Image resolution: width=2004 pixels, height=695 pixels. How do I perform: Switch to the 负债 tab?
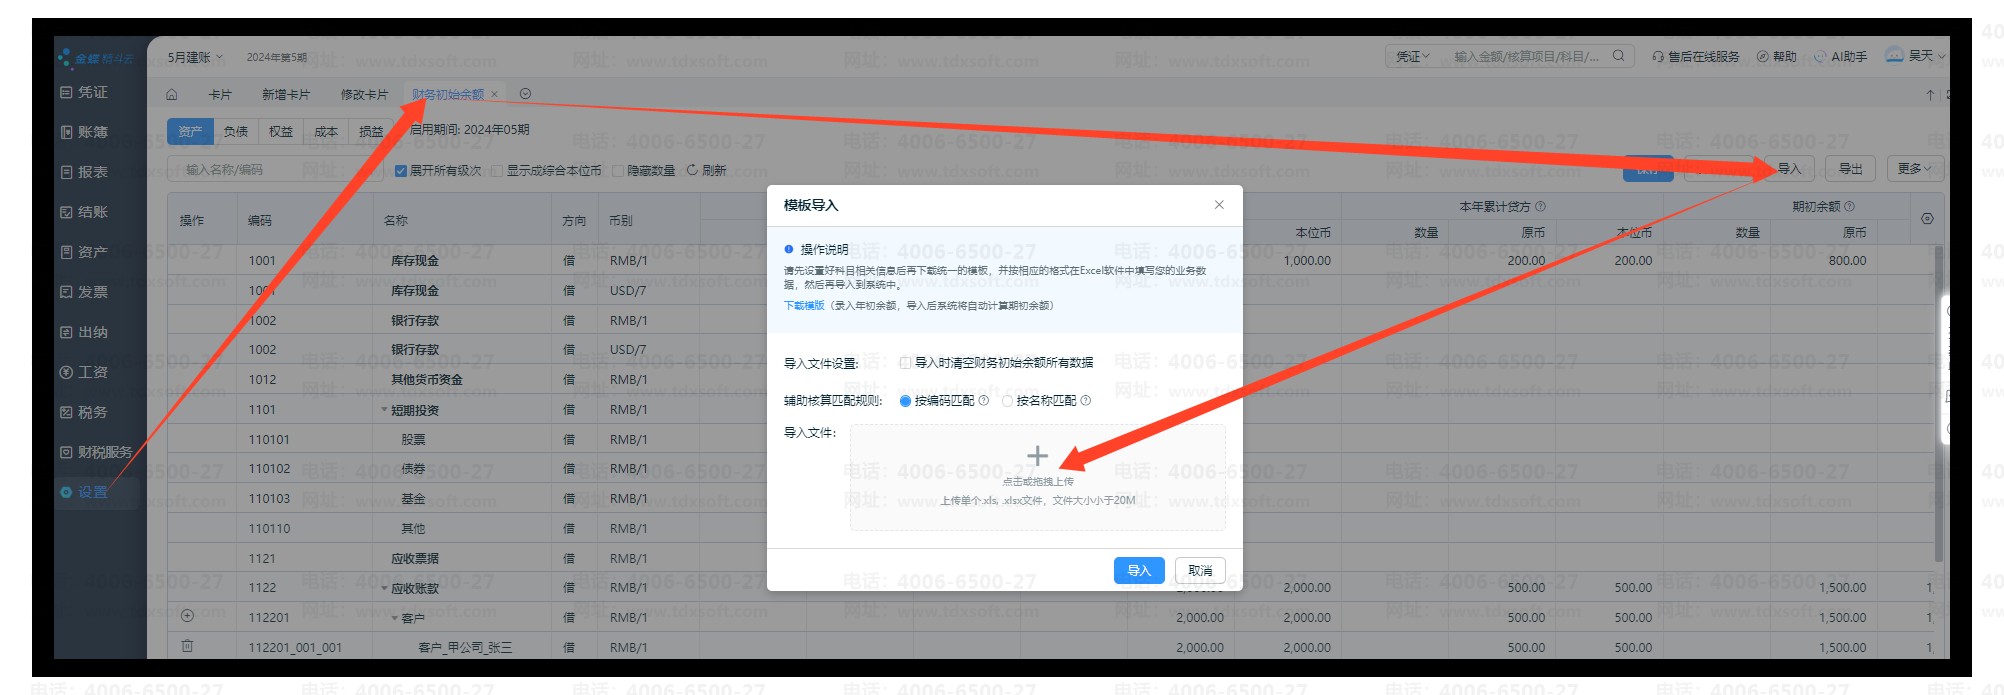236,132
